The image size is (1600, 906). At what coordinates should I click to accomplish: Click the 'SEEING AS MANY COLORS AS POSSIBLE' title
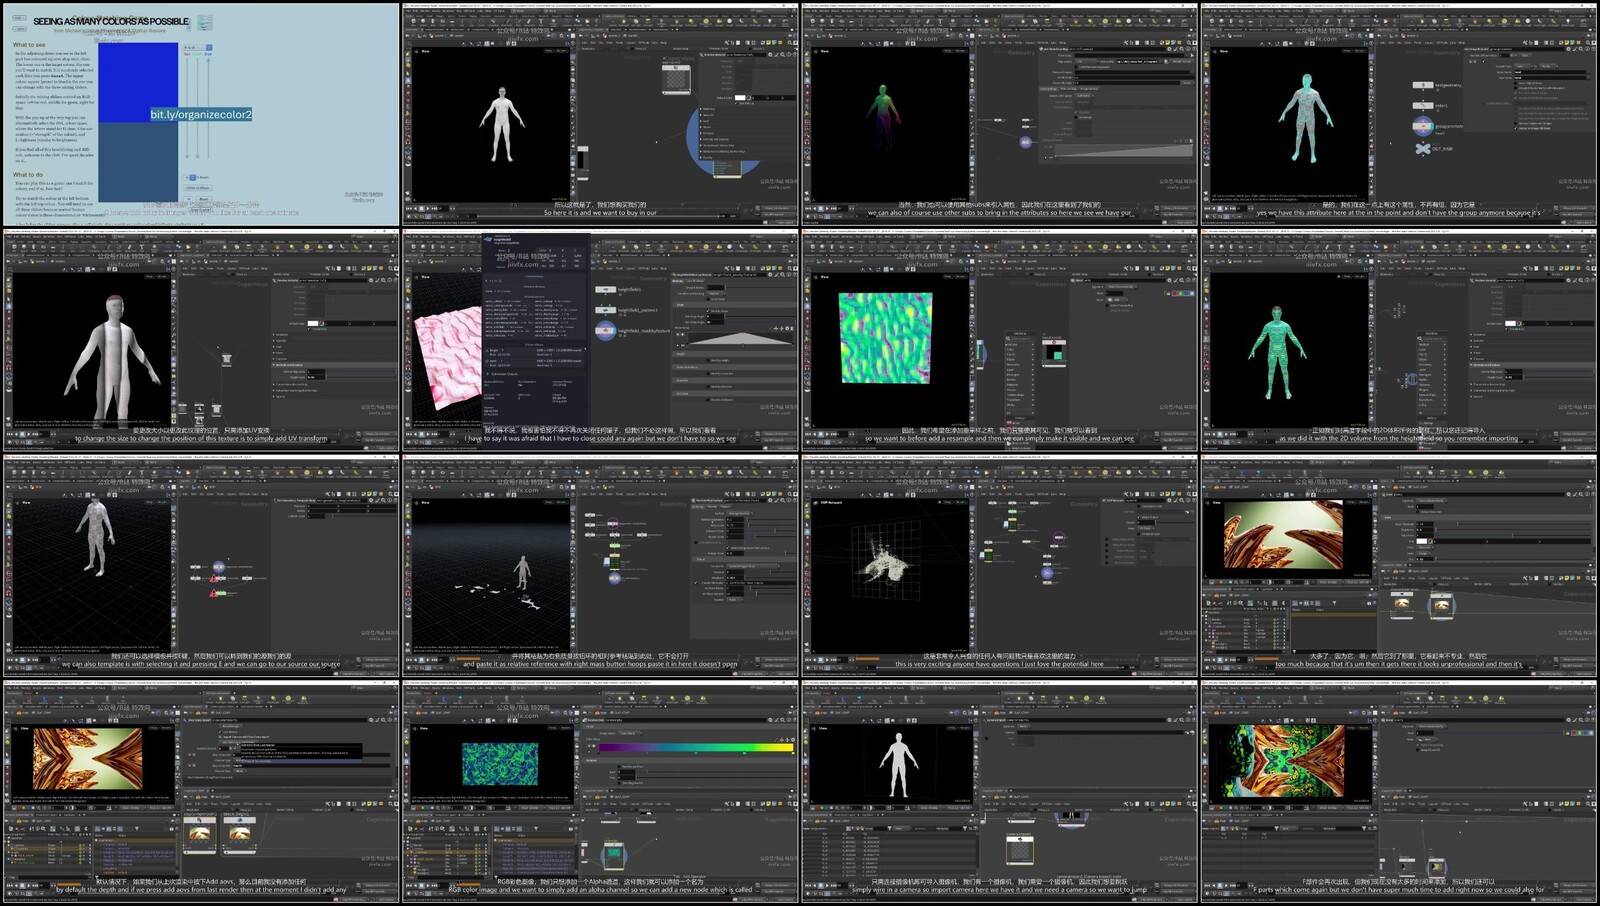pyautogui.click(x=111, y=21)
